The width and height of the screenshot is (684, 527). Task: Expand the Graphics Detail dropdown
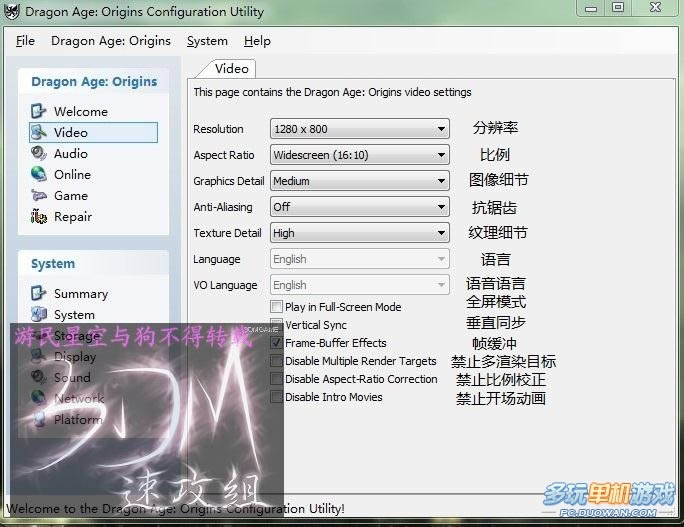click(441, 181)
